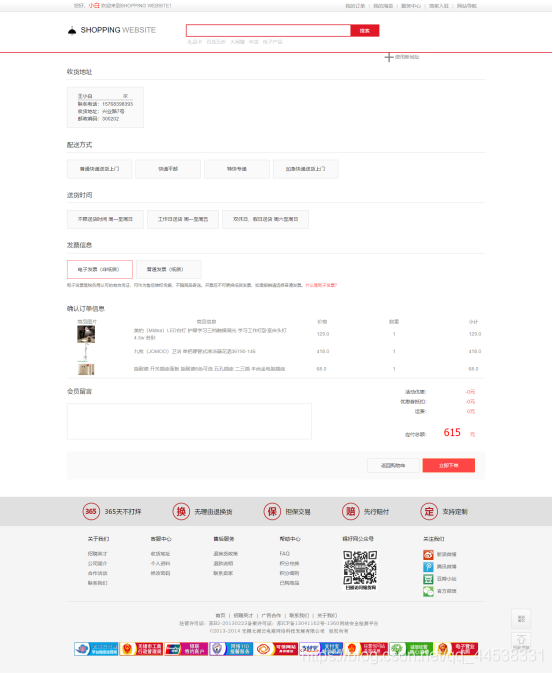Click the 公司简介 link under 关于我们
Viewport: 553px width, 674px height.
[x=98, y=564]
